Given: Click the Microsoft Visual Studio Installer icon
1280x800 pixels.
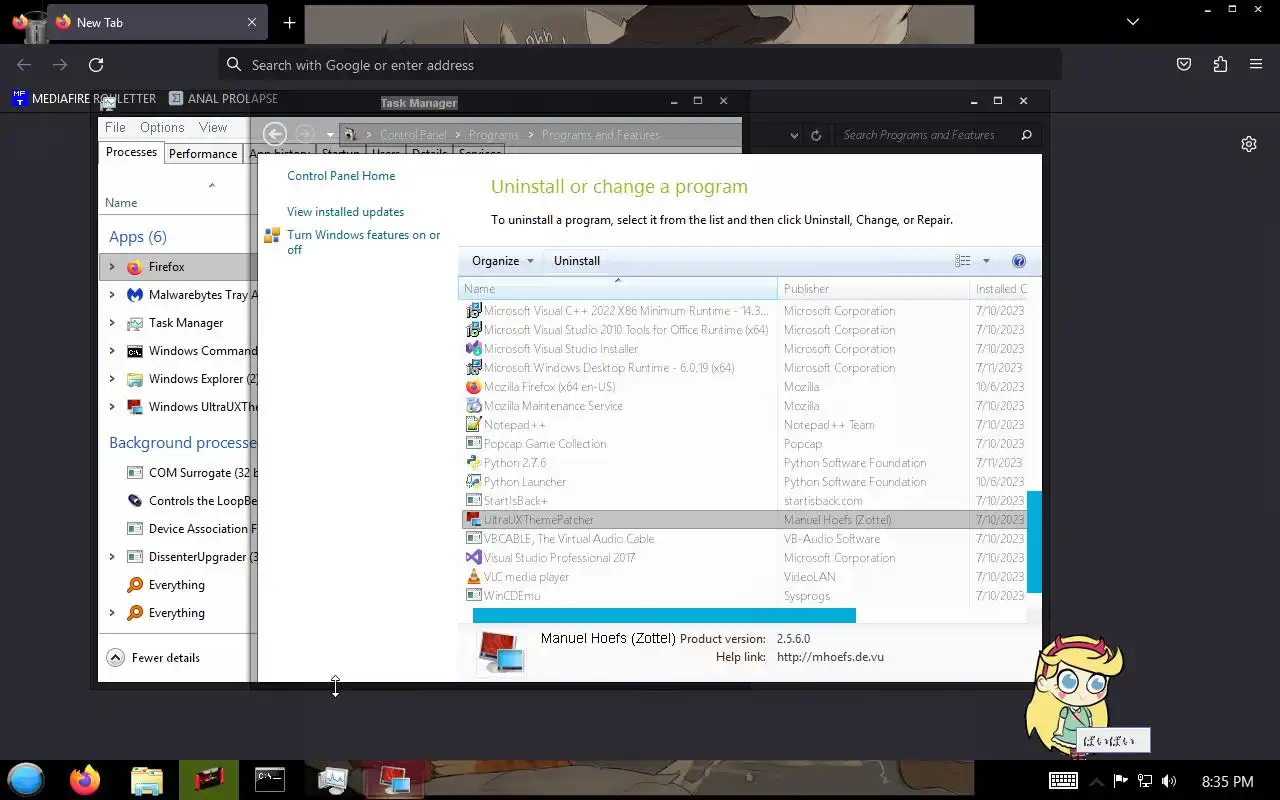Looking at the screenshot, I should pos(474,349).
